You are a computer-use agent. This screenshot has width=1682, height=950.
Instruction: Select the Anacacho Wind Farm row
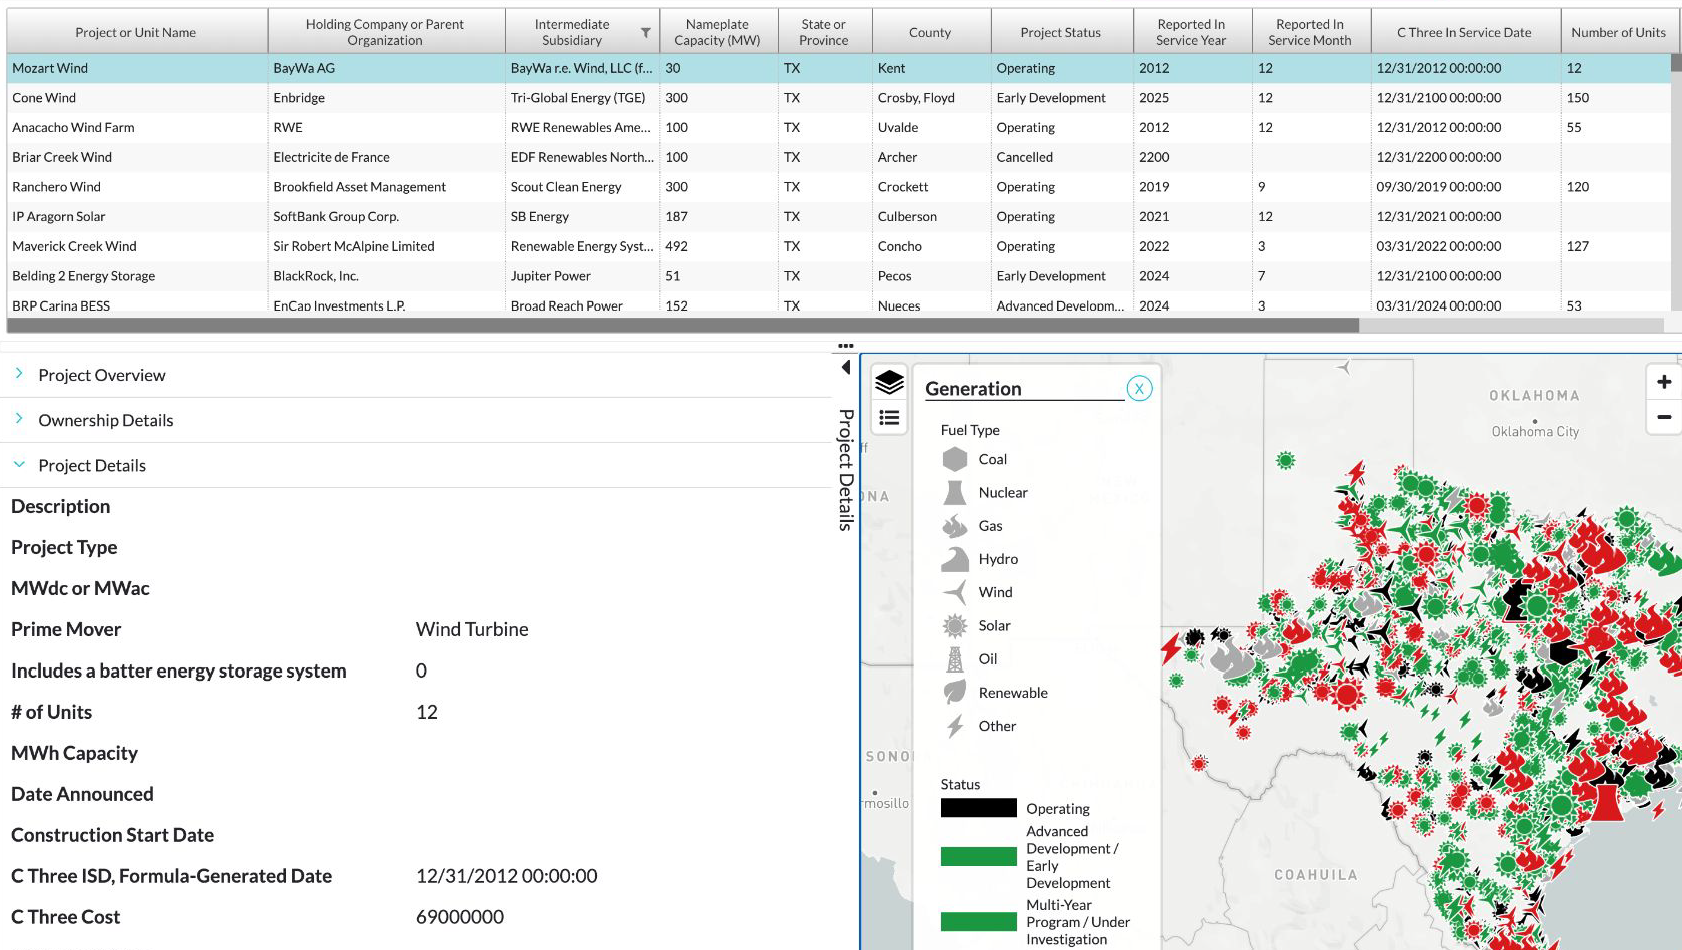pos(838,127)
